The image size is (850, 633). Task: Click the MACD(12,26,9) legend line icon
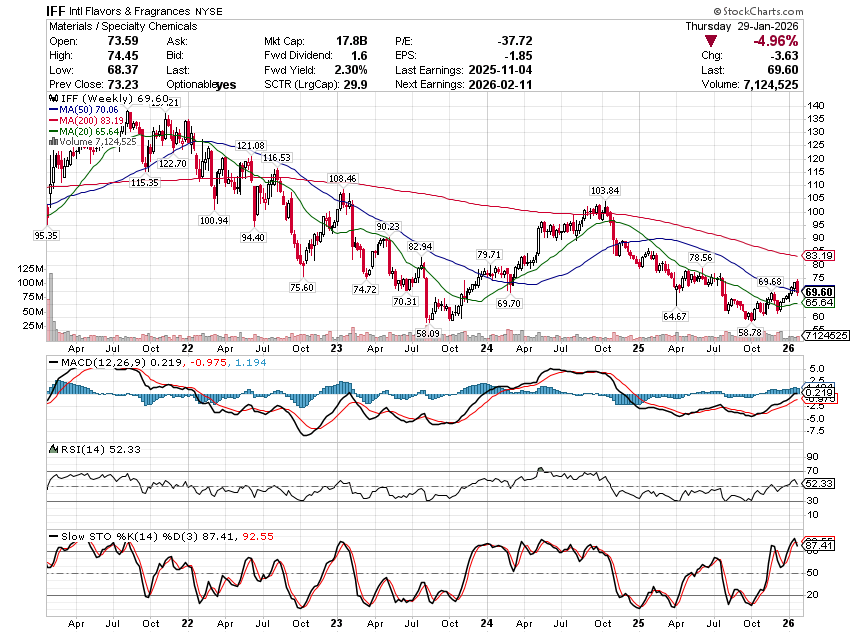tap(53, 360)
